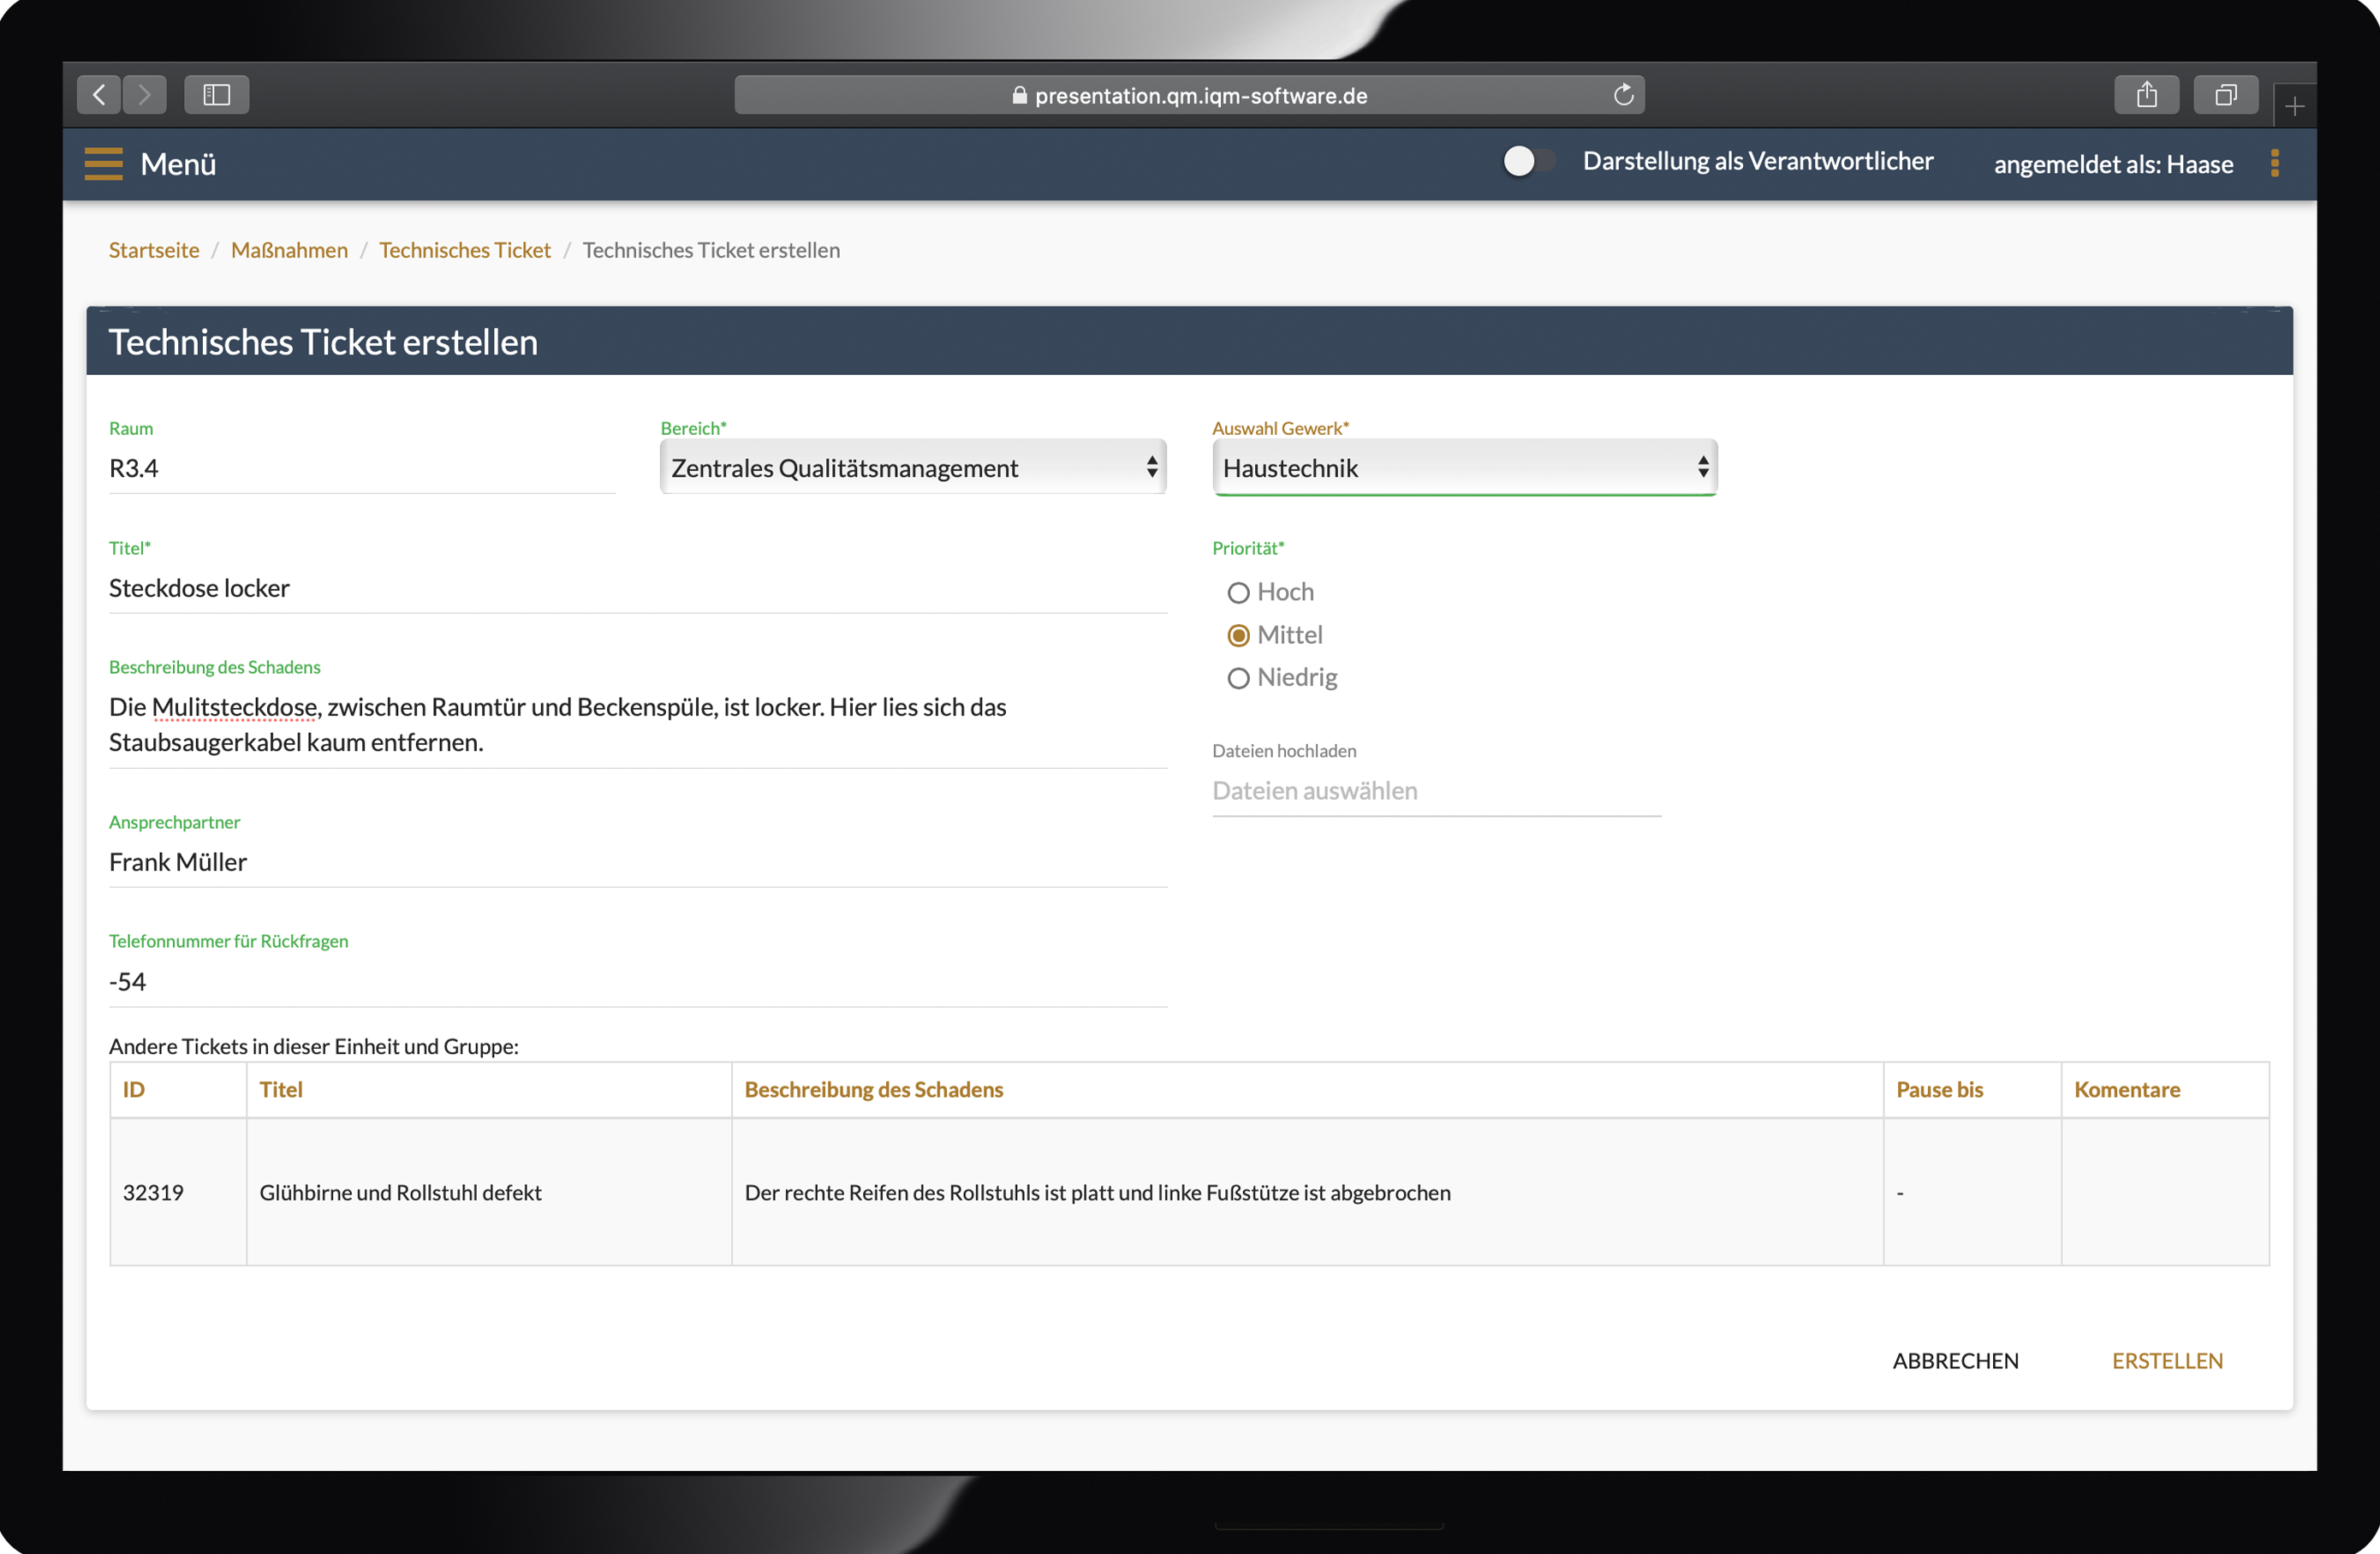Open the Auswahl Gewerk dropdown
2380x1554 pixels.
click(x=1464, y=467)
